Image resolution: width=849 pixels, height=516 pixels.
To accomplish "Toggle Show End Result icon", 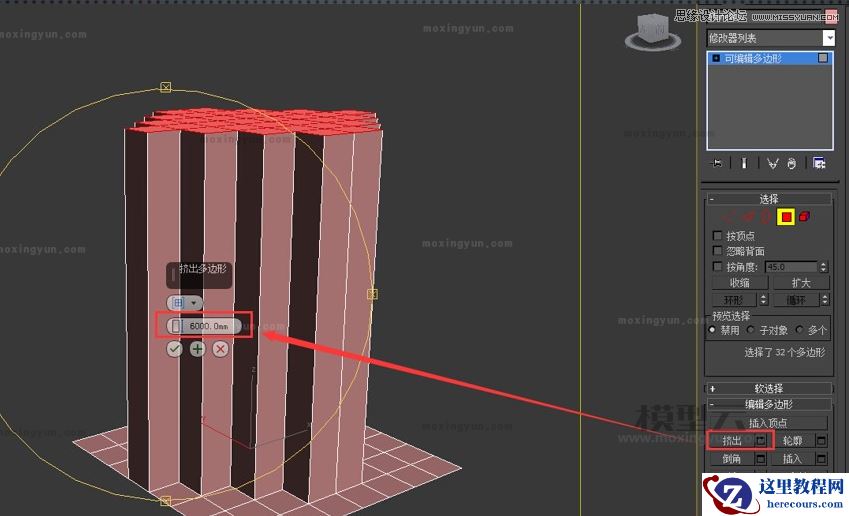I will click(x=744, y=163).
